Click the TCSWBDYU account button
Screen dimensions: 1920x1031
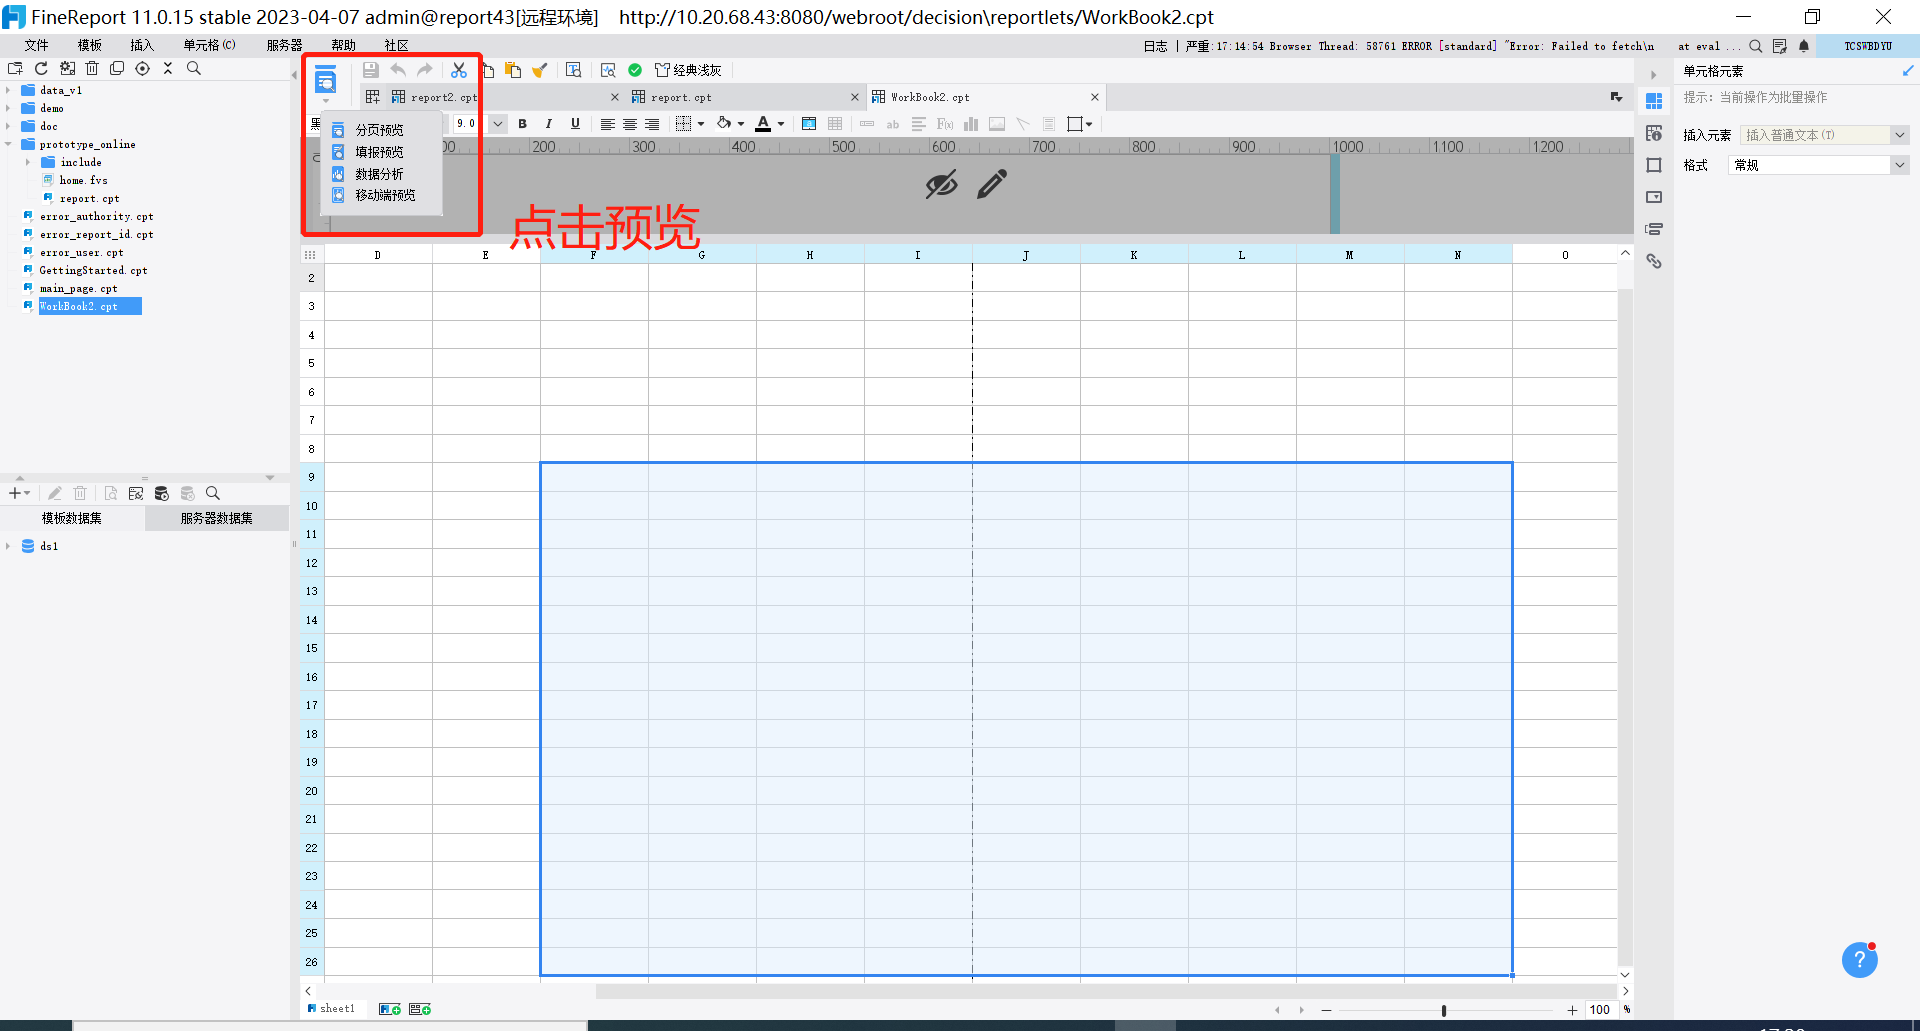pyautogui.click(x=1868, y=46)
